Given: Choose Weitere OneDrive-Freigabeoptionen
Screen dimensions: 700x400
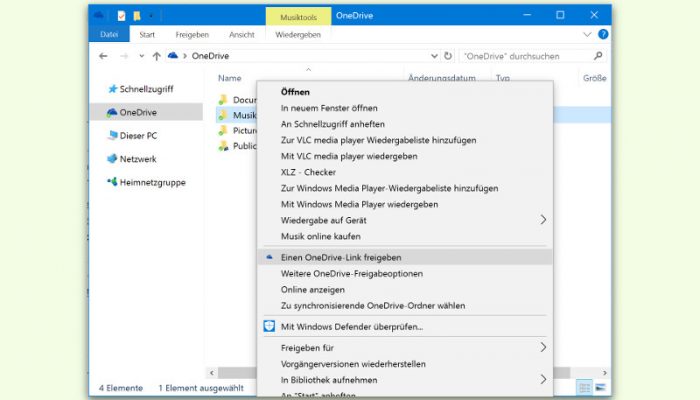Looking at the screenshot, I should 405,274.
